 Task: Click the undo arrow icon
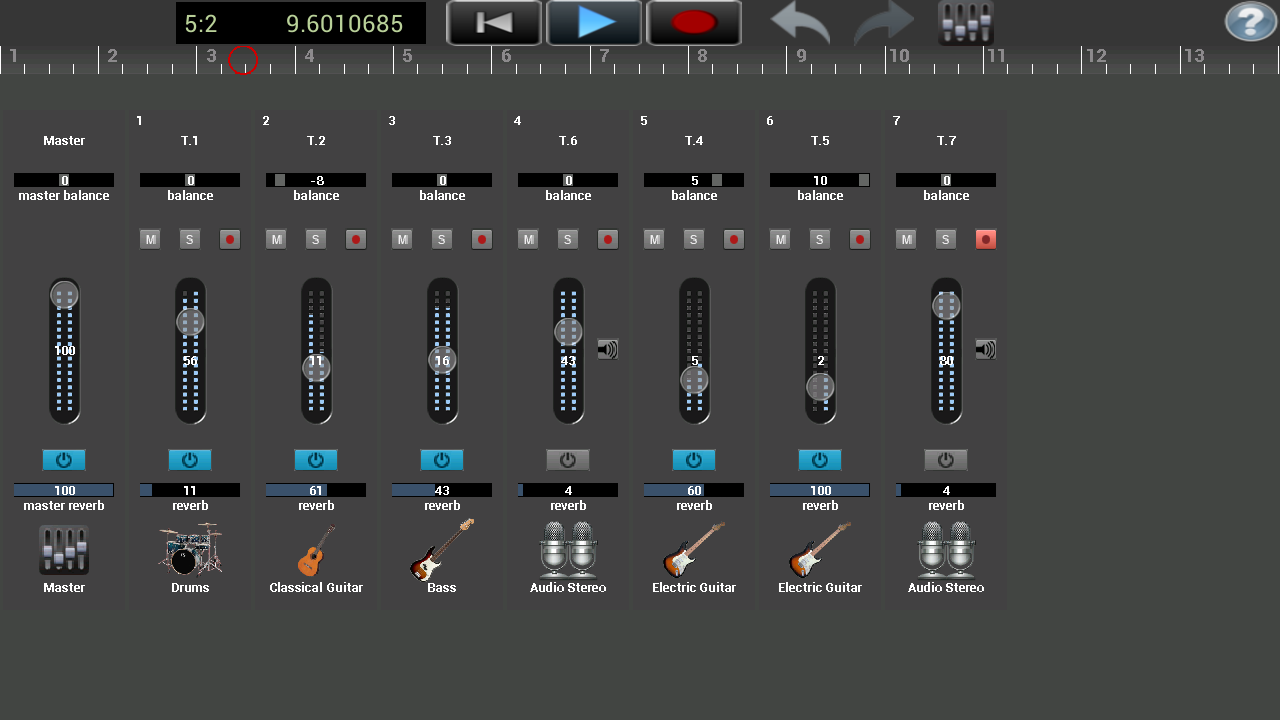pyautogui.click(x=799, y=22)
